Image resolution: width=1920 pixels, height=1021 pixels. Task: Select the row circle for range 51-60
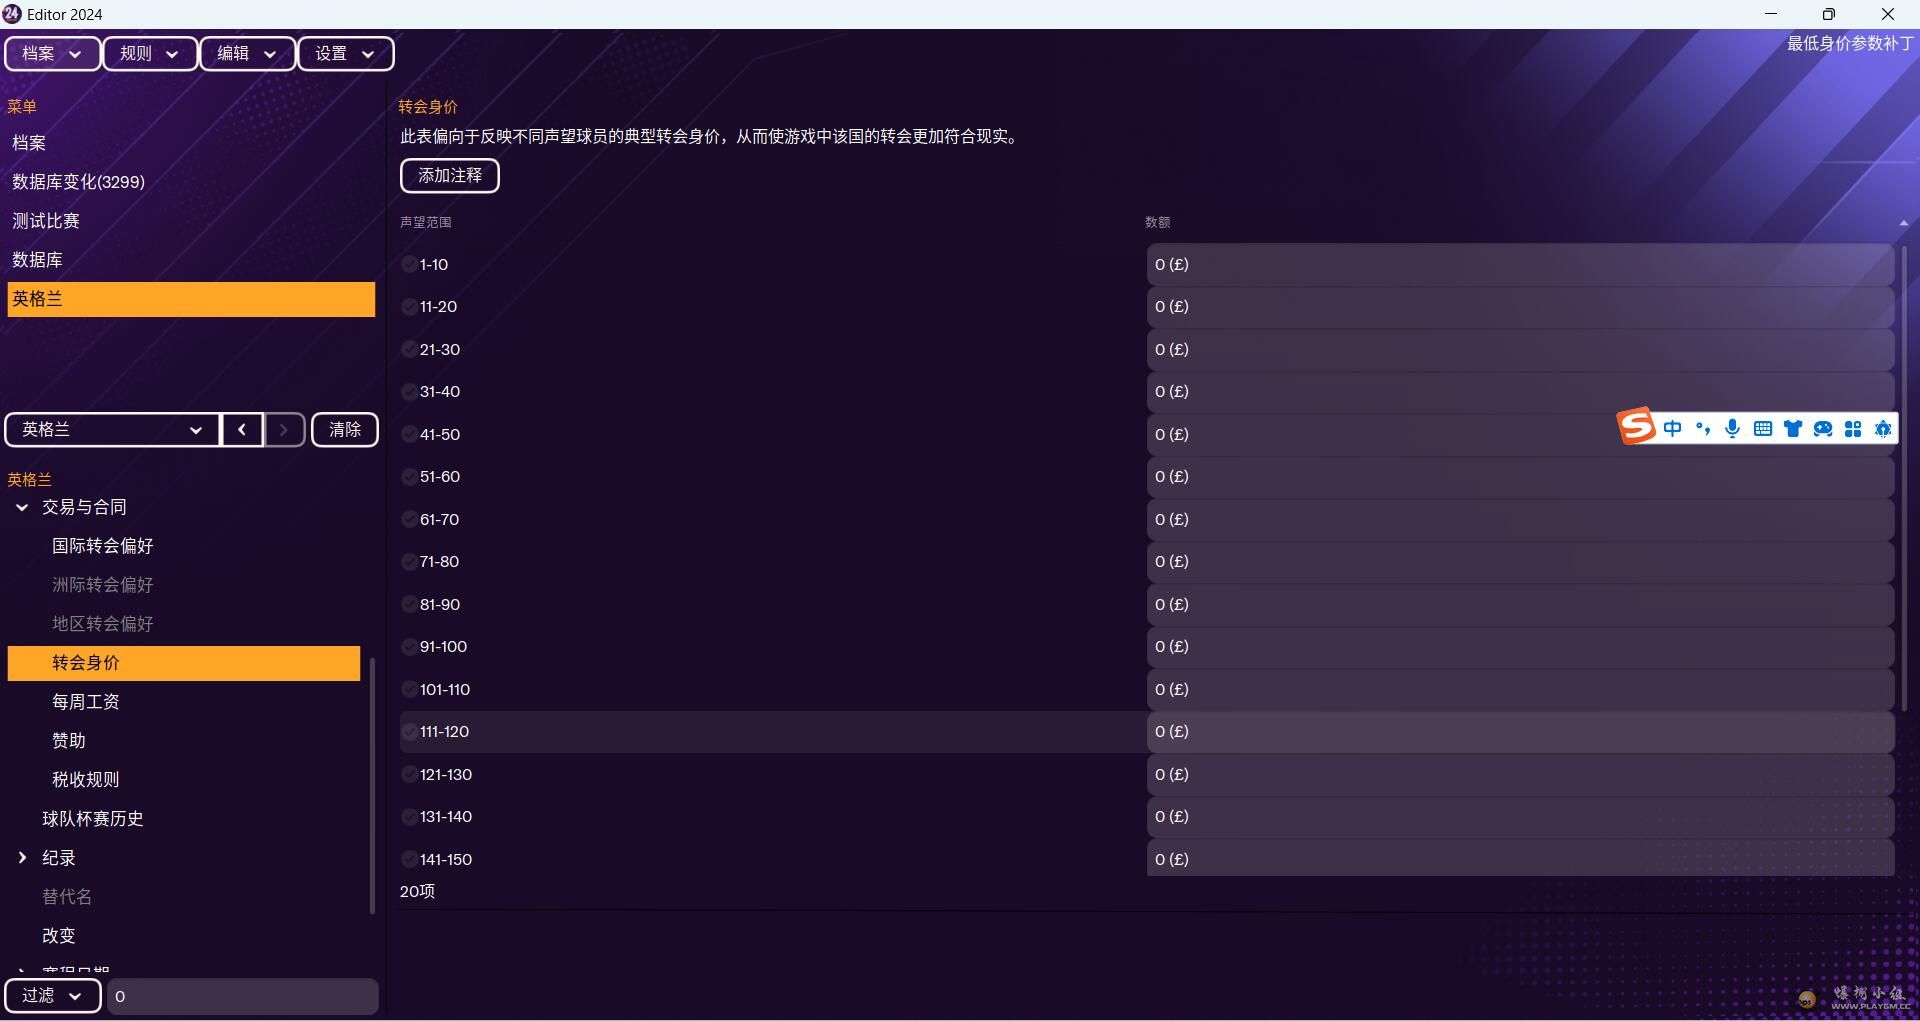click(409, 477)
